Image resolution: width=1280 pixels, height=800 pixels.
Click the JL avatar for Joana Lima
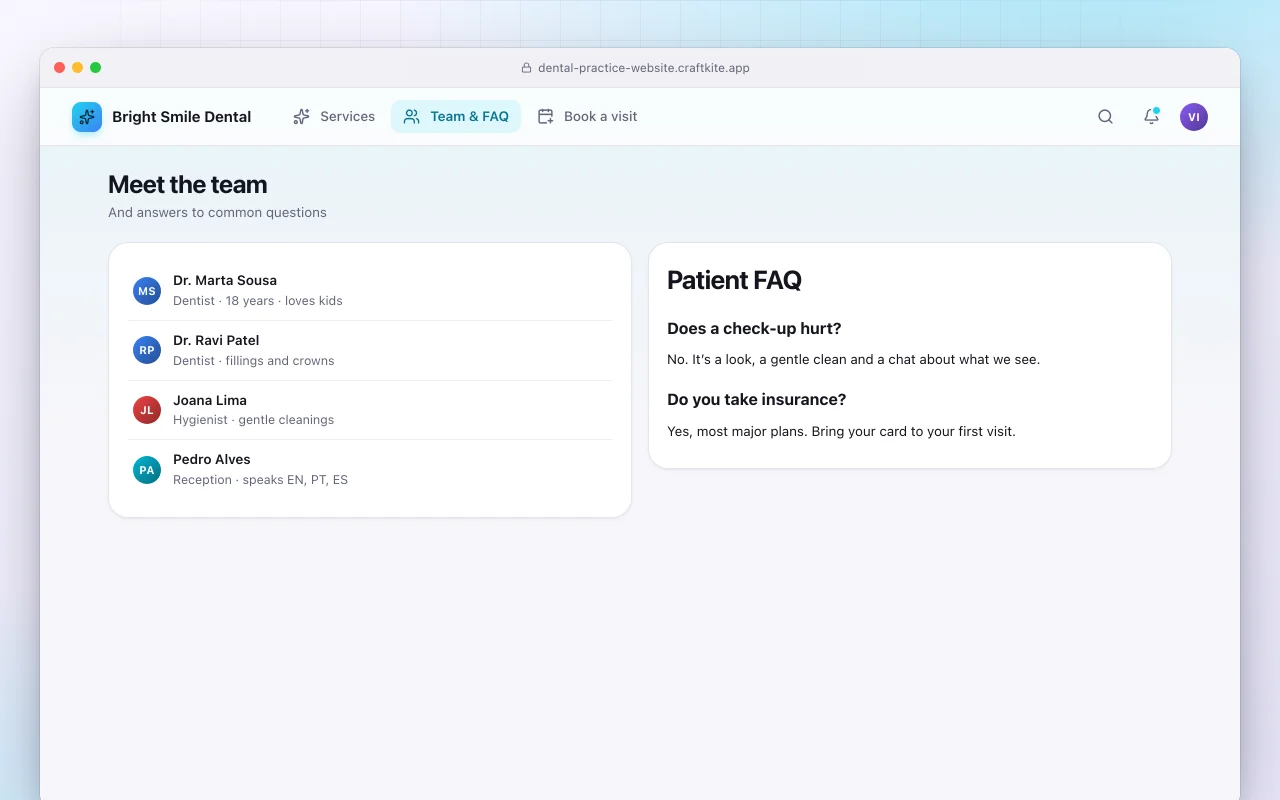(147, 410)
